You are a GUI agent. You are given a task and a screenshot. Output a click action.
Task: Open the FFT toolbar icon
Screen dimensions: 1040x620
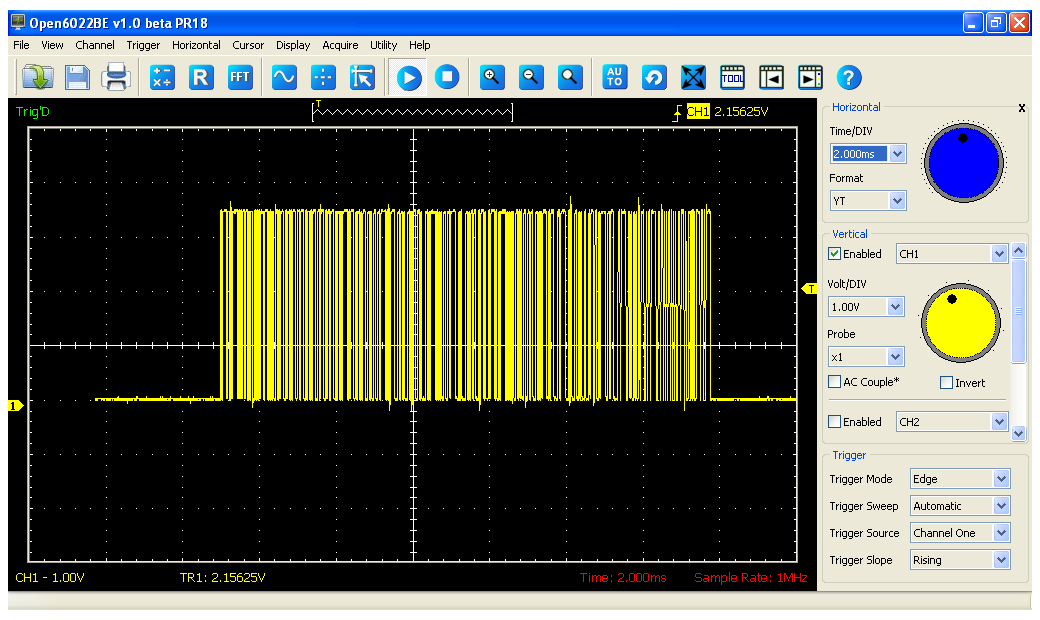coord(240,78)
